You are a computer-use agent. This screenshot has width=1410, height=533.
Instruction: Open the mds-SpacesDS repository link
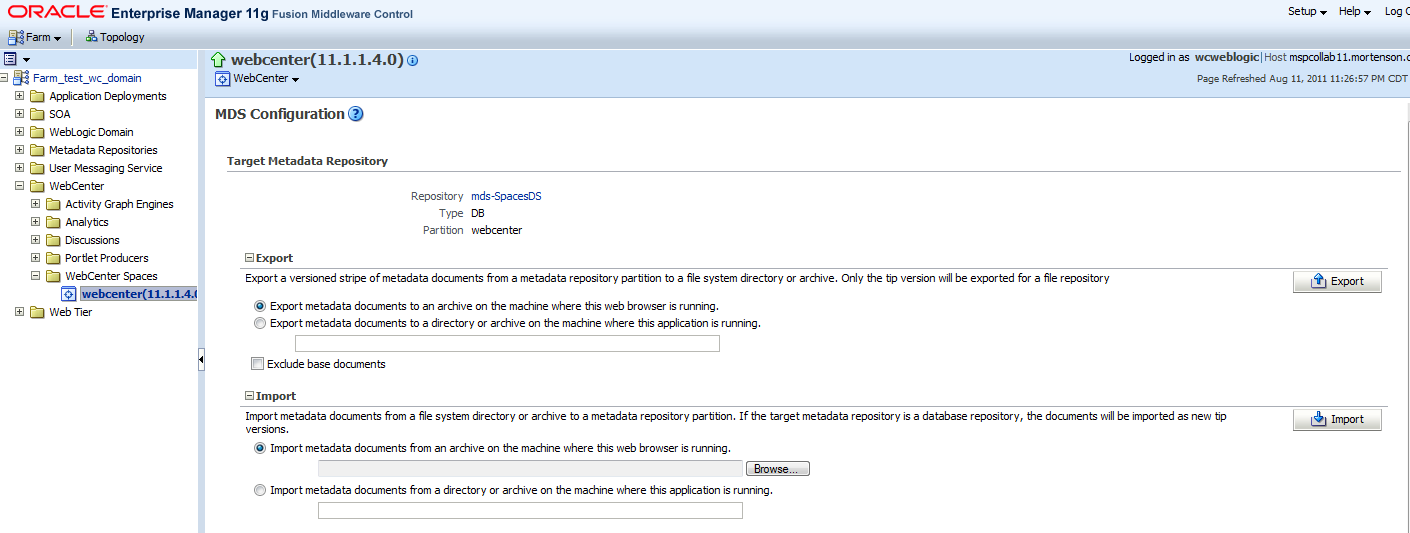506,196
